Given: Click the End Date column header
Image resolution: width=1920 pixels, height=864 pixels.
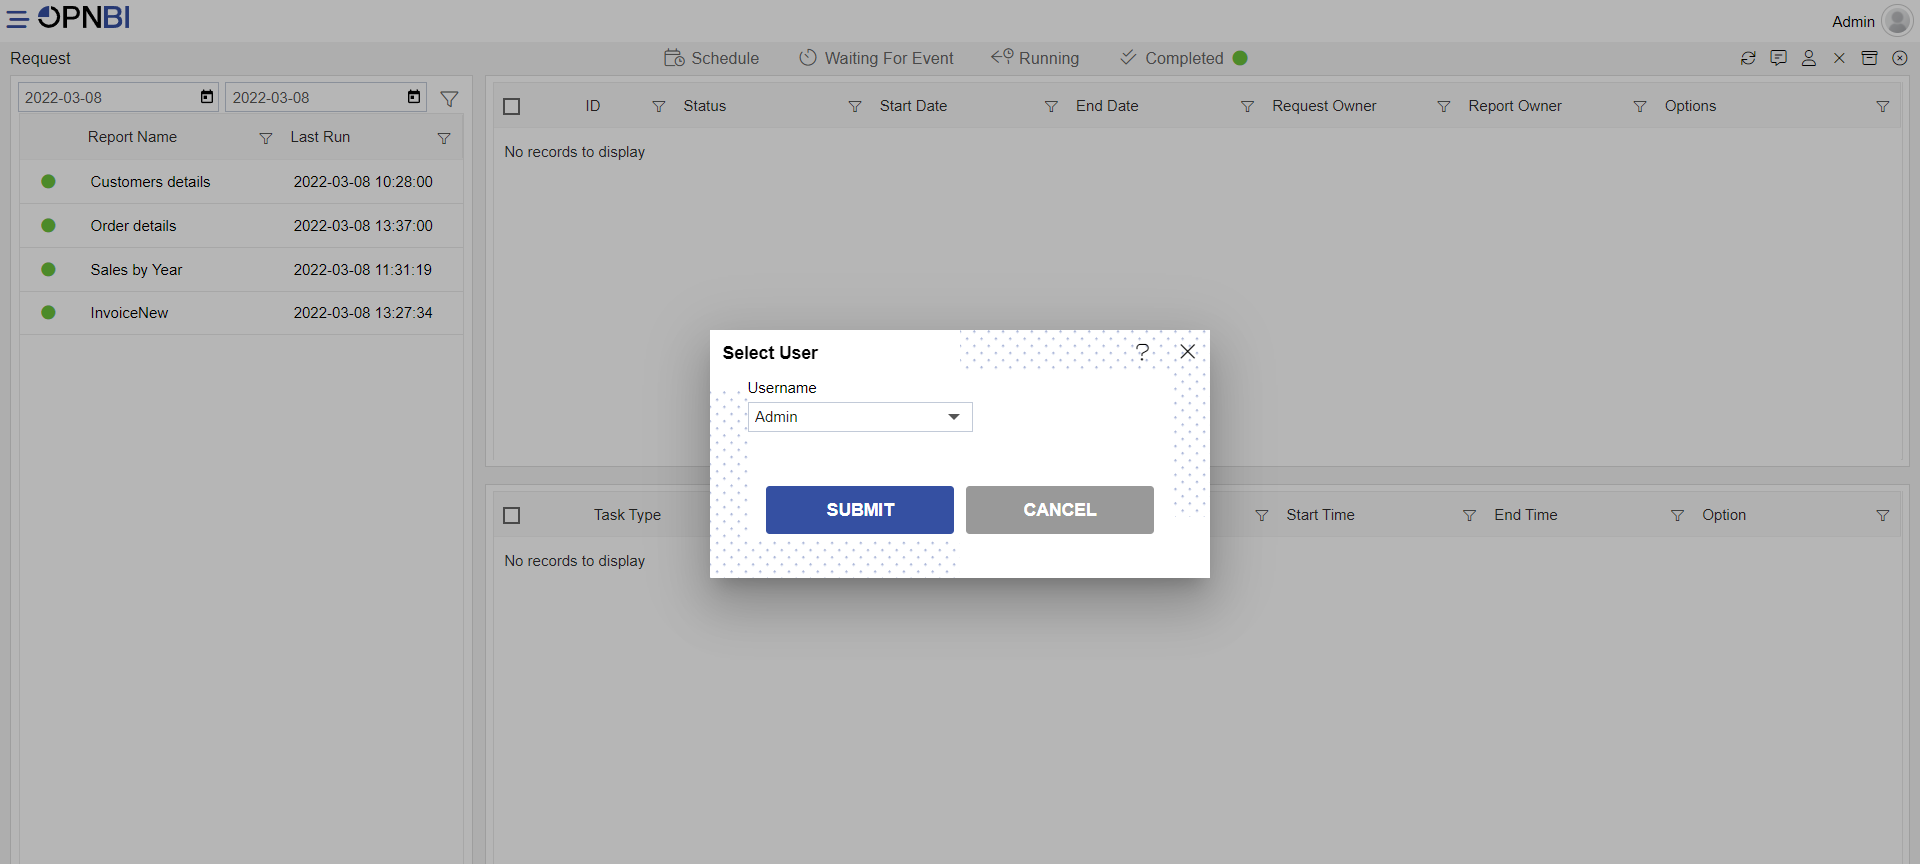Looking at the screenshot, I should 1107,106.
